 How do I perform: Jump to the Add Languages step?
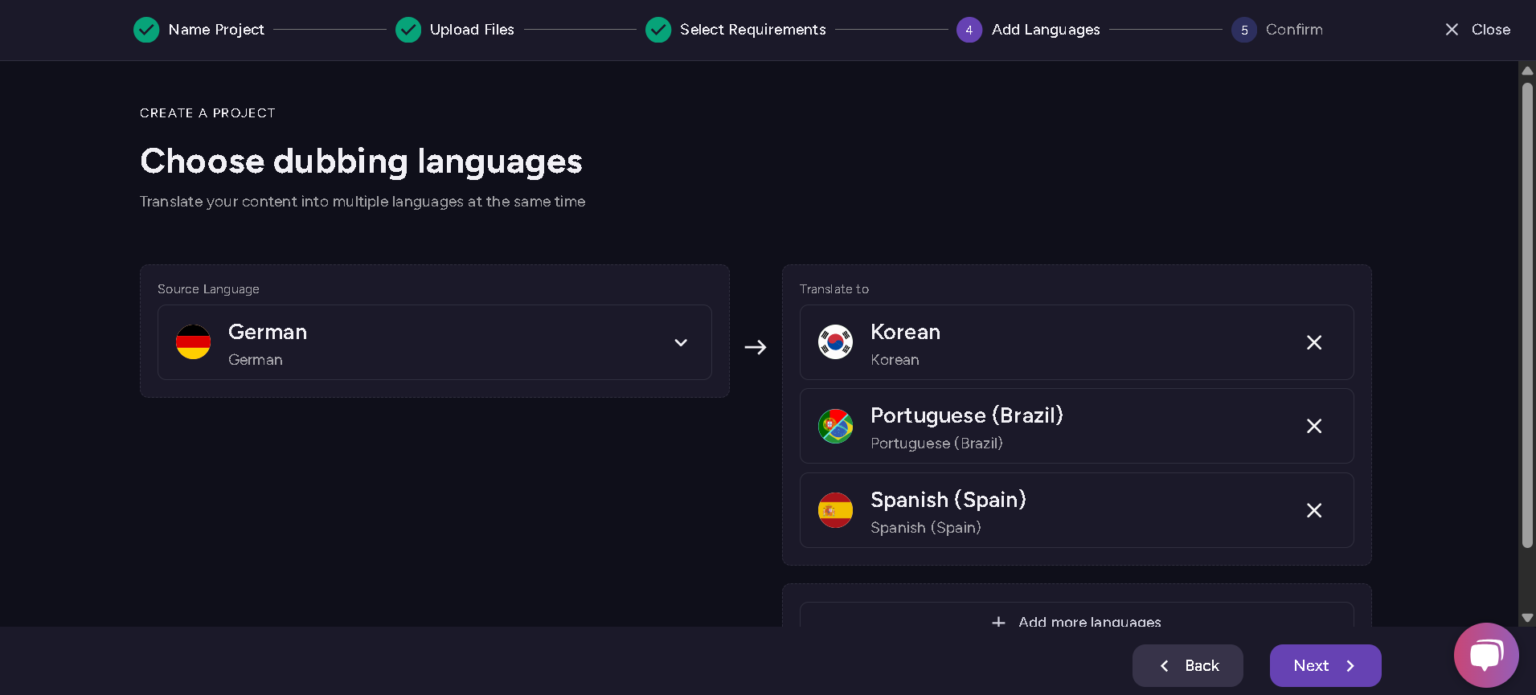click(x=969, y=30)
